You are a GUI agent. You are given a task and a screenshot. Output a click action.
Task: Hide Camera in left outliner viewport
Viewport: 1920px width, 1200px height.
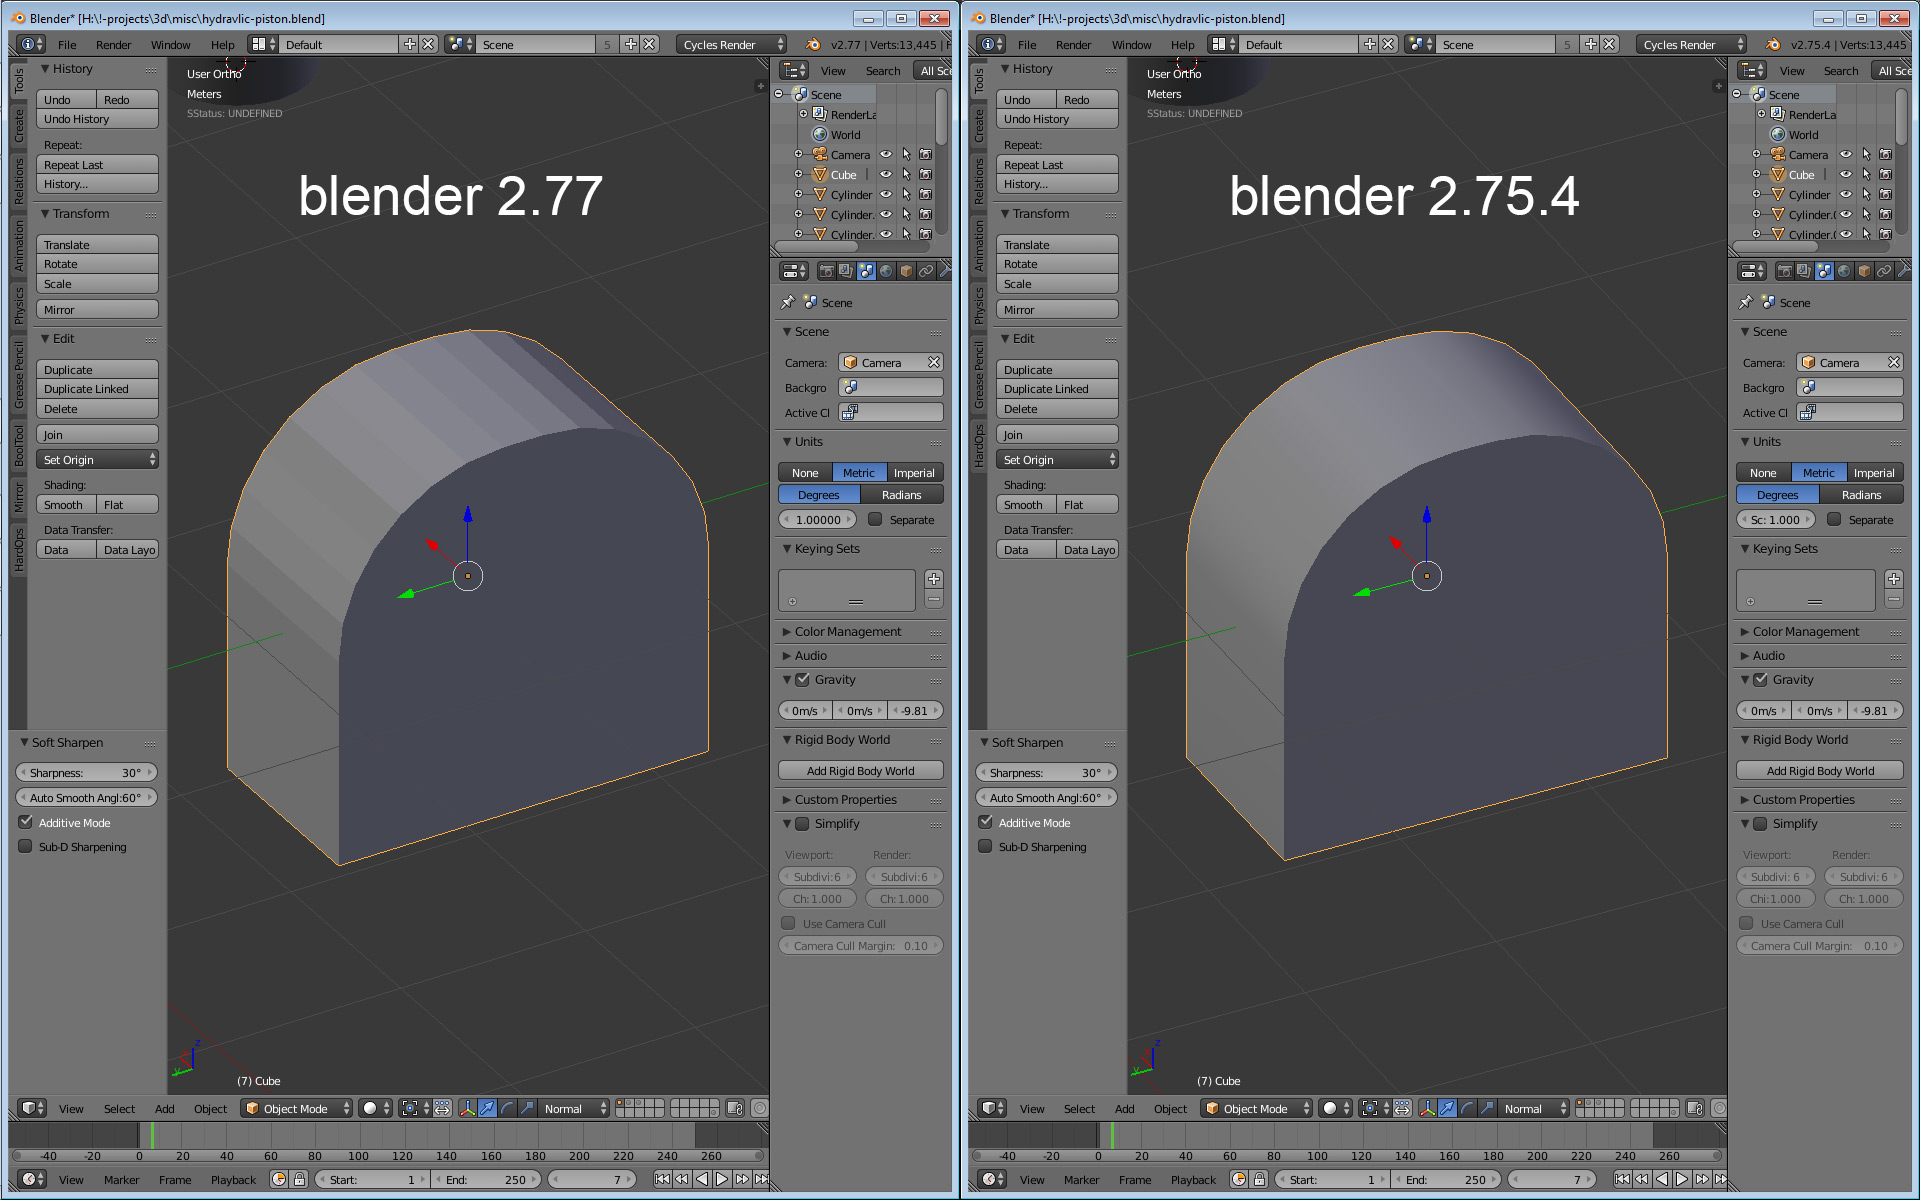pyautogui.click(x=886, y=154)
